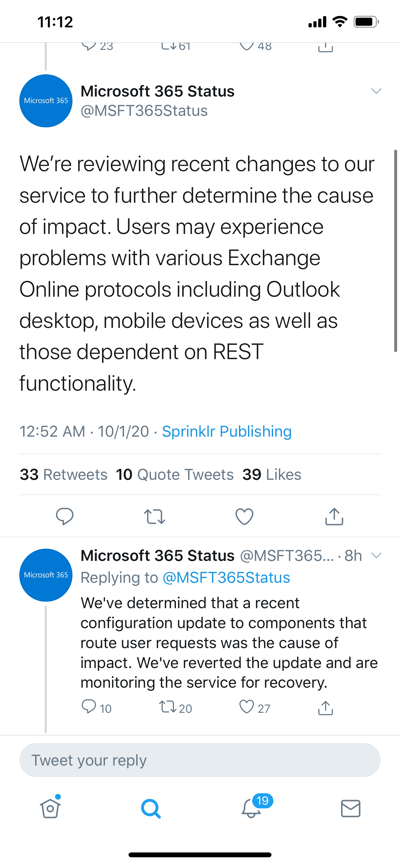Reply to the configuration update tweet
Image resolution: width=400 pixels, height=865 pixels.
pyautogui.click(x=96, y=707)
